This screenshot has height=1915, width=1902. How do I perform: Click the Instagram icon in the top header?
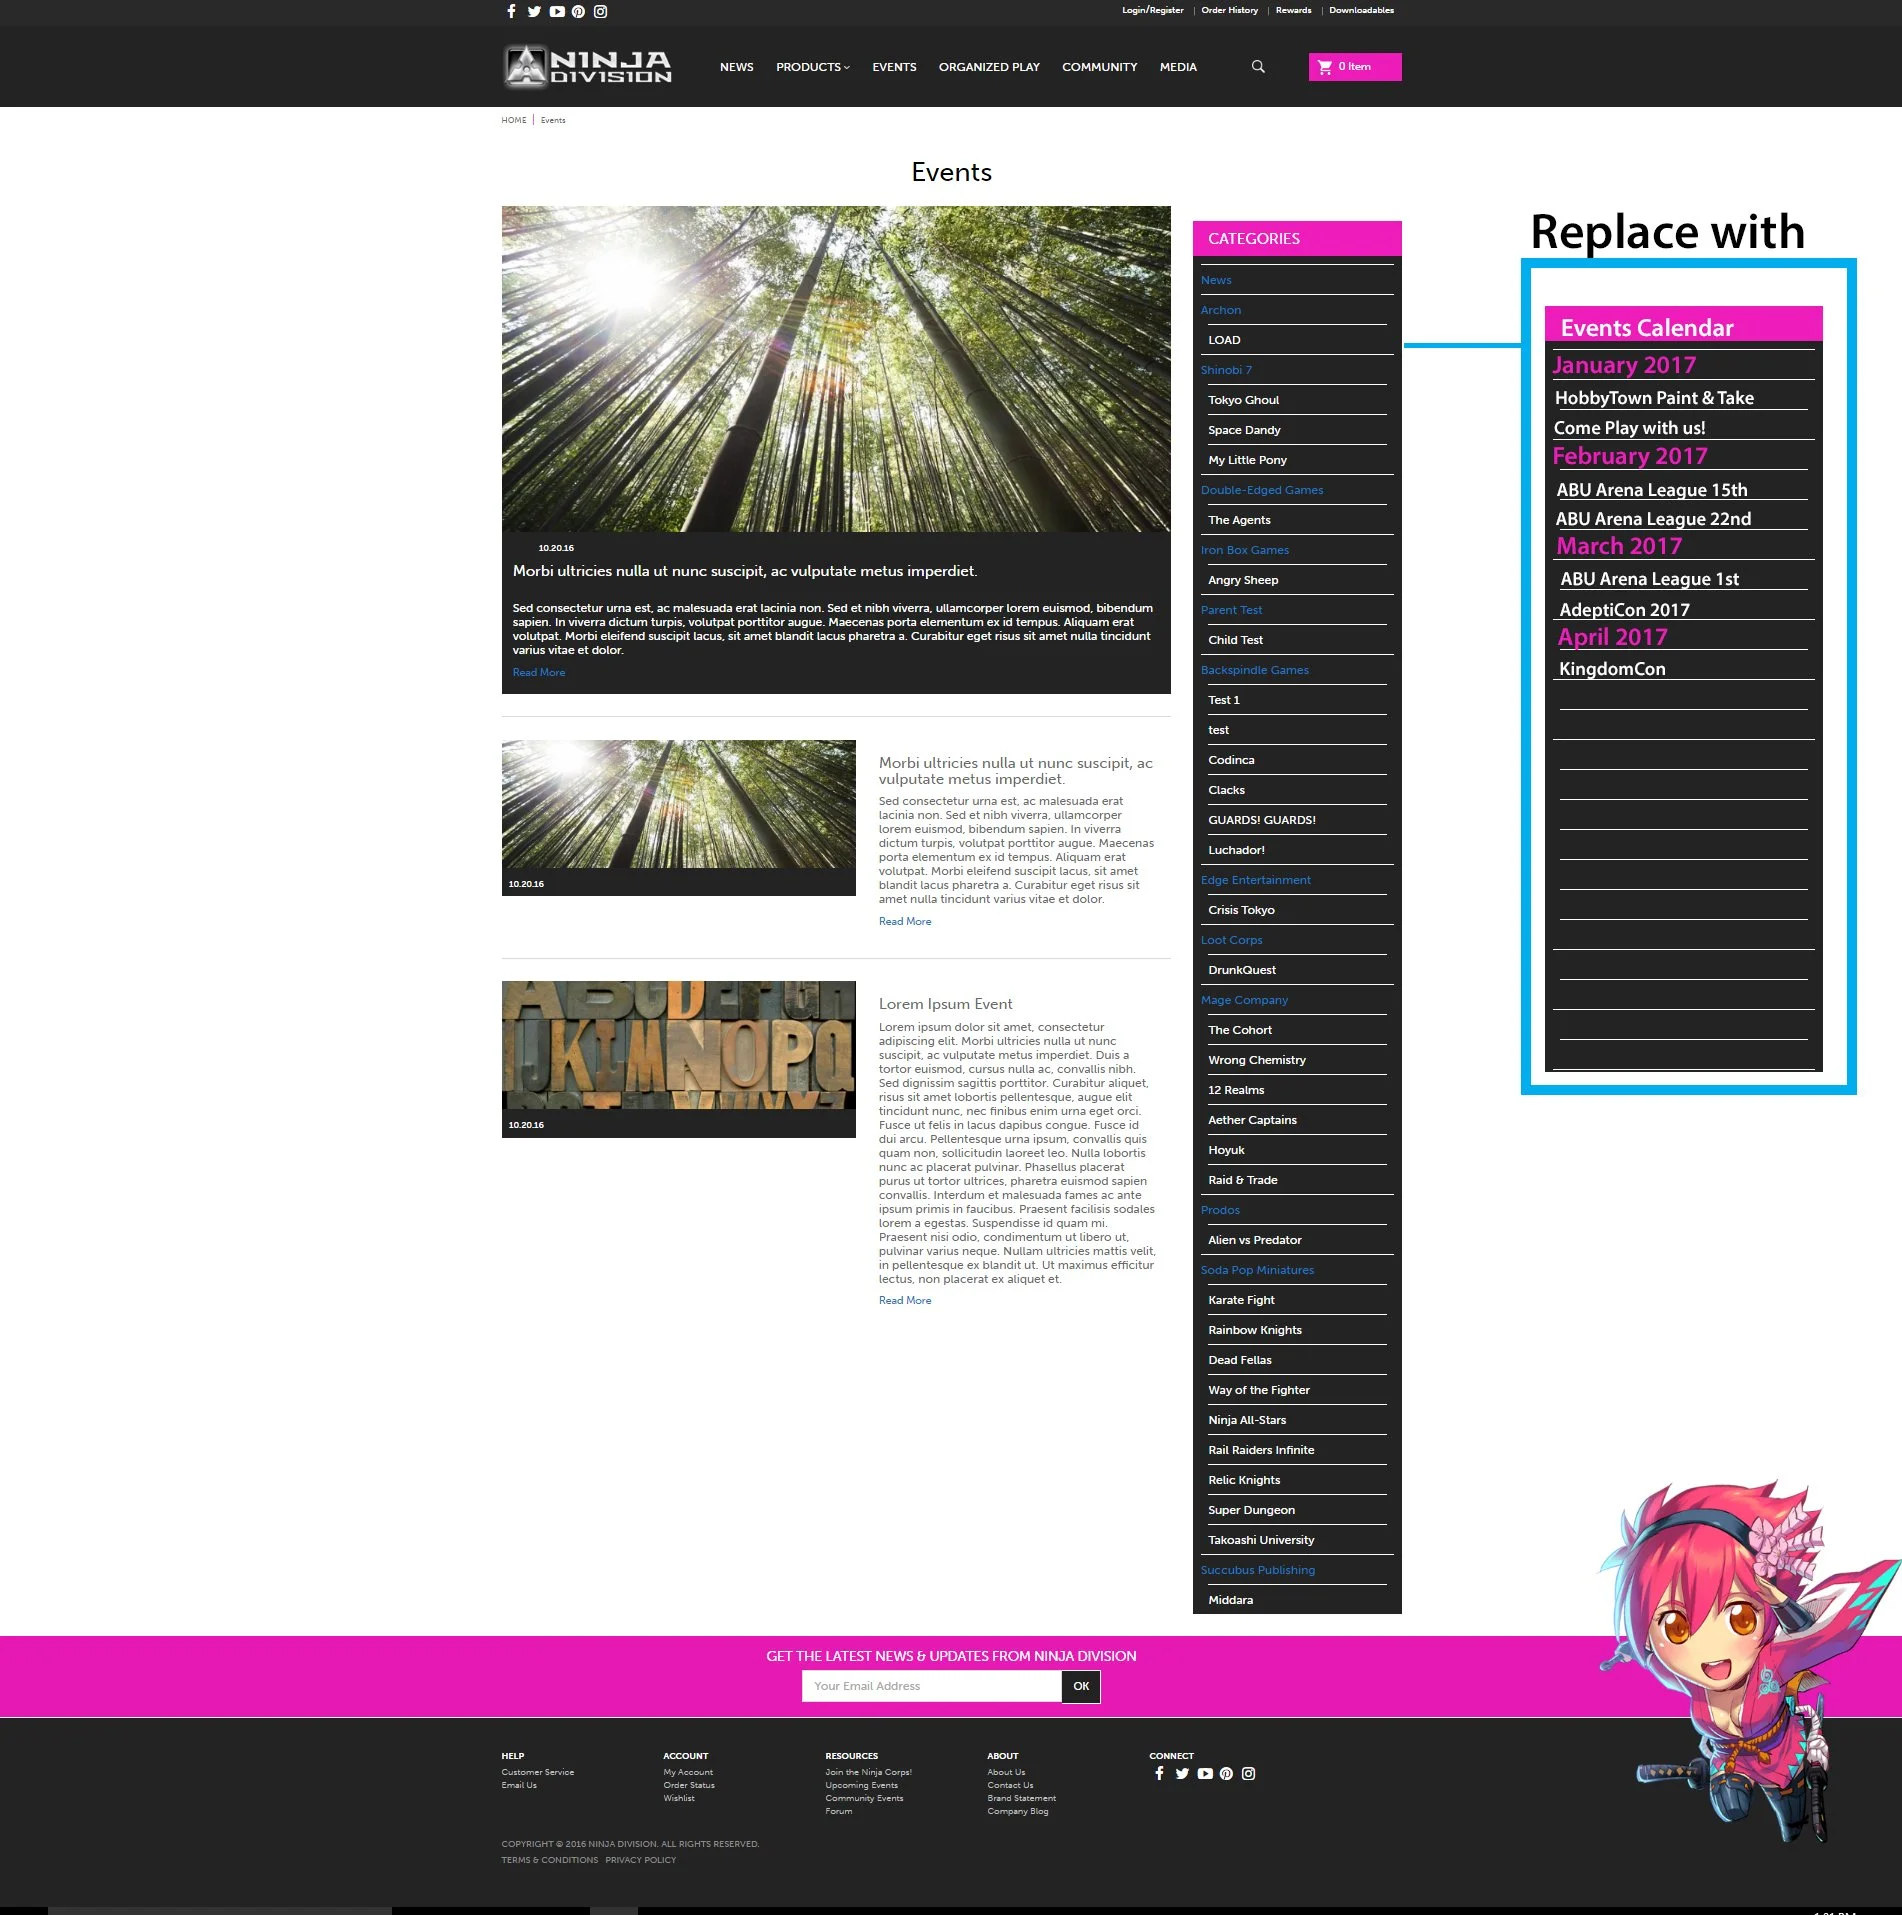point(600,11)
